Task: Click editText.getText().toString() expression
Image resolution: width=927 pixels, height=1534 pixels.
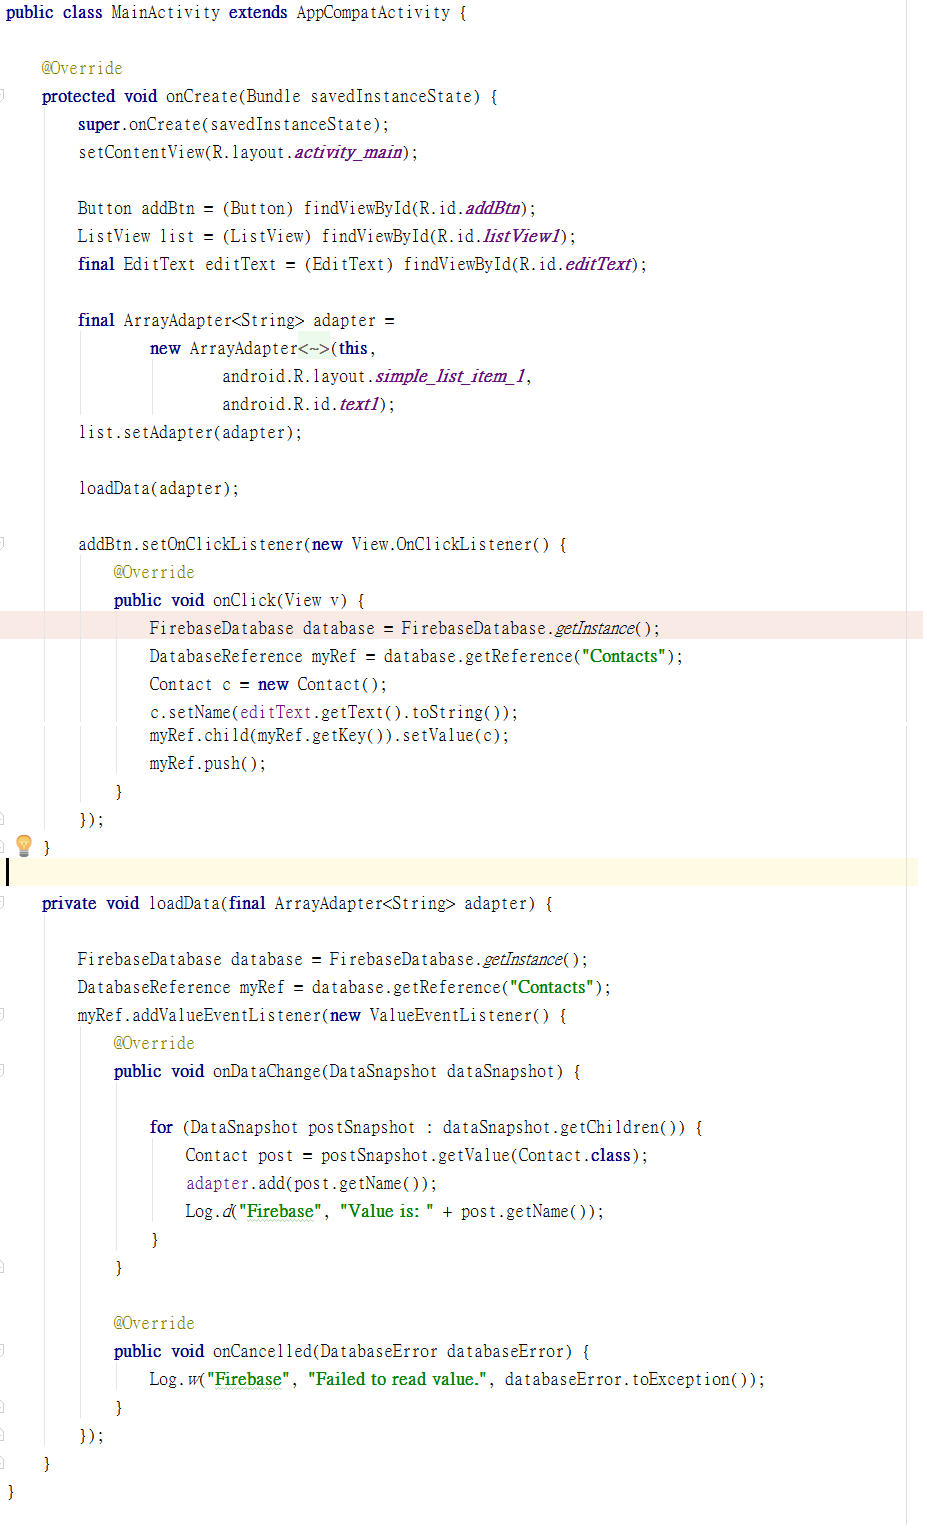Action: pos(372,712)
